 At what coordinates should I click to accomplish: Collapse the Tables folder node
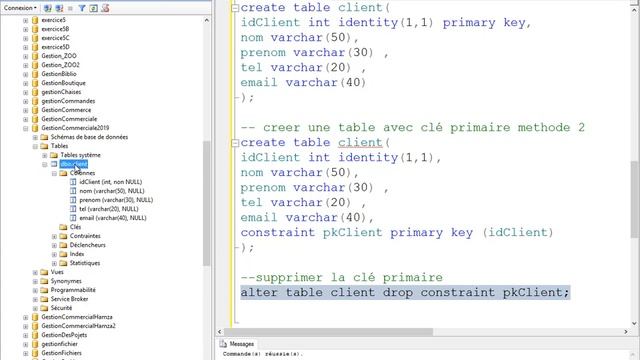35,146
